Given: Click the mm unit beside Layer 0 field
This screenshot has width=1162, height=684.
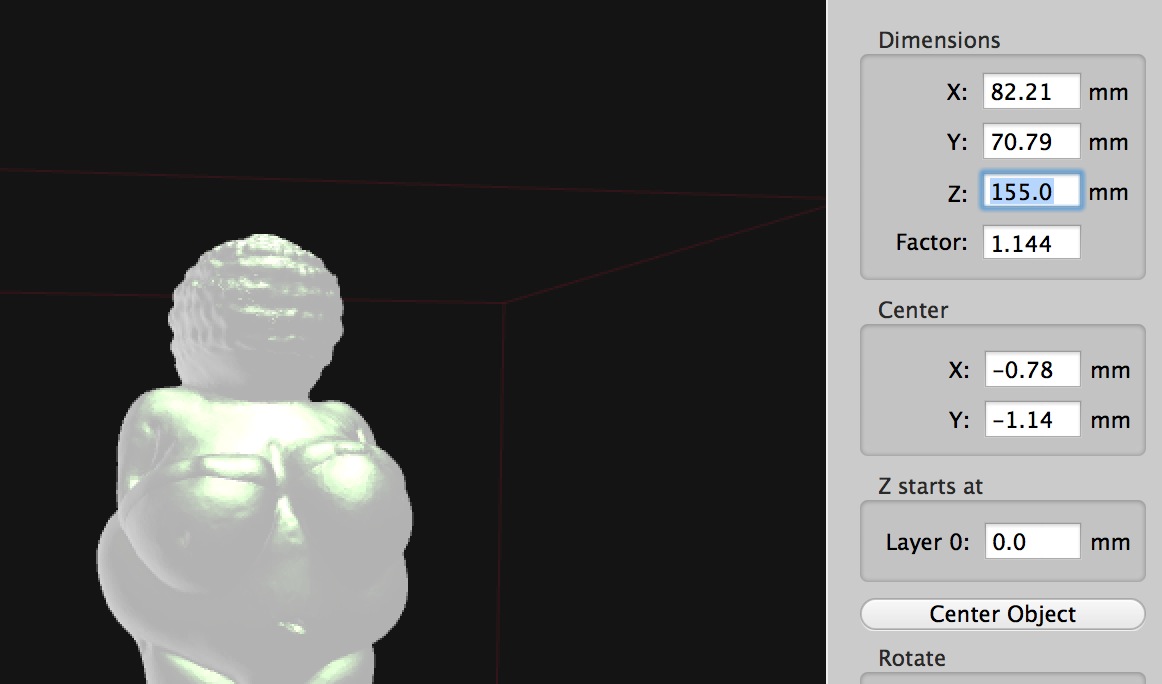Looking at the screenshot, I should [x=1110, y=542].
